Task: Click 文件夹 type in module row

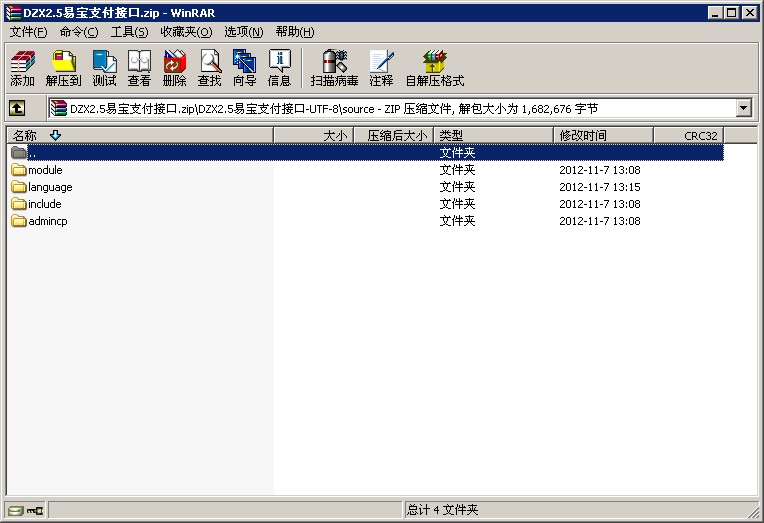Action: tap(457, 170)
